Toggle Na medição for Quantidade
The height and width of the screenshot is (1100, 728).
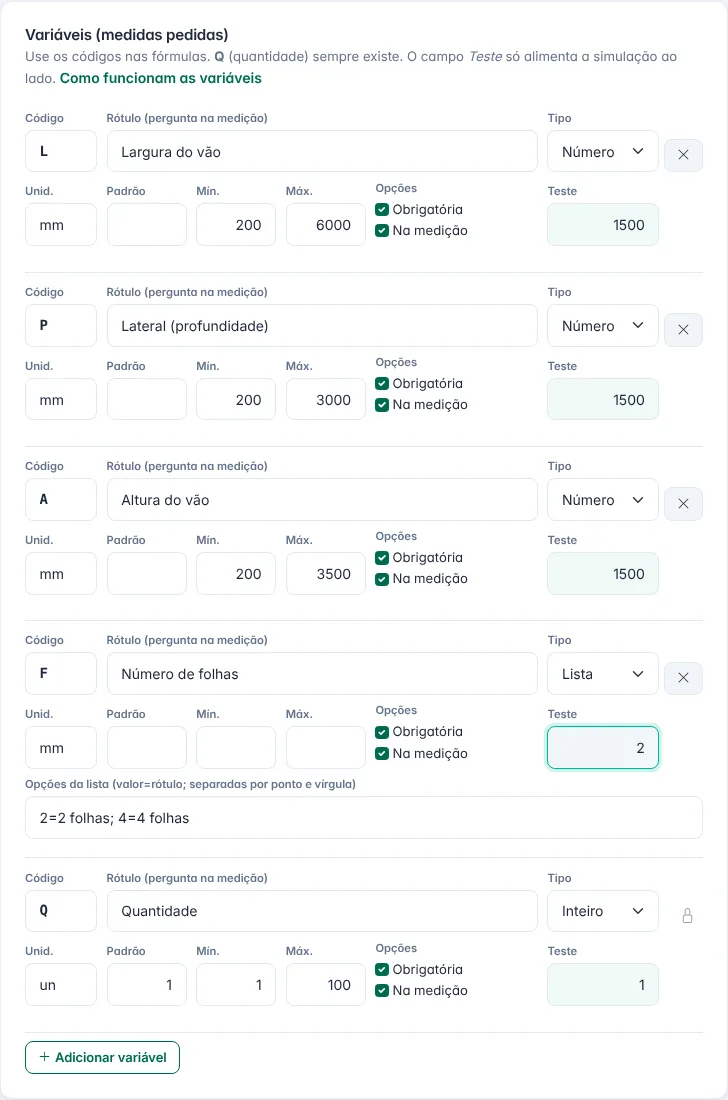coord(382,991)
